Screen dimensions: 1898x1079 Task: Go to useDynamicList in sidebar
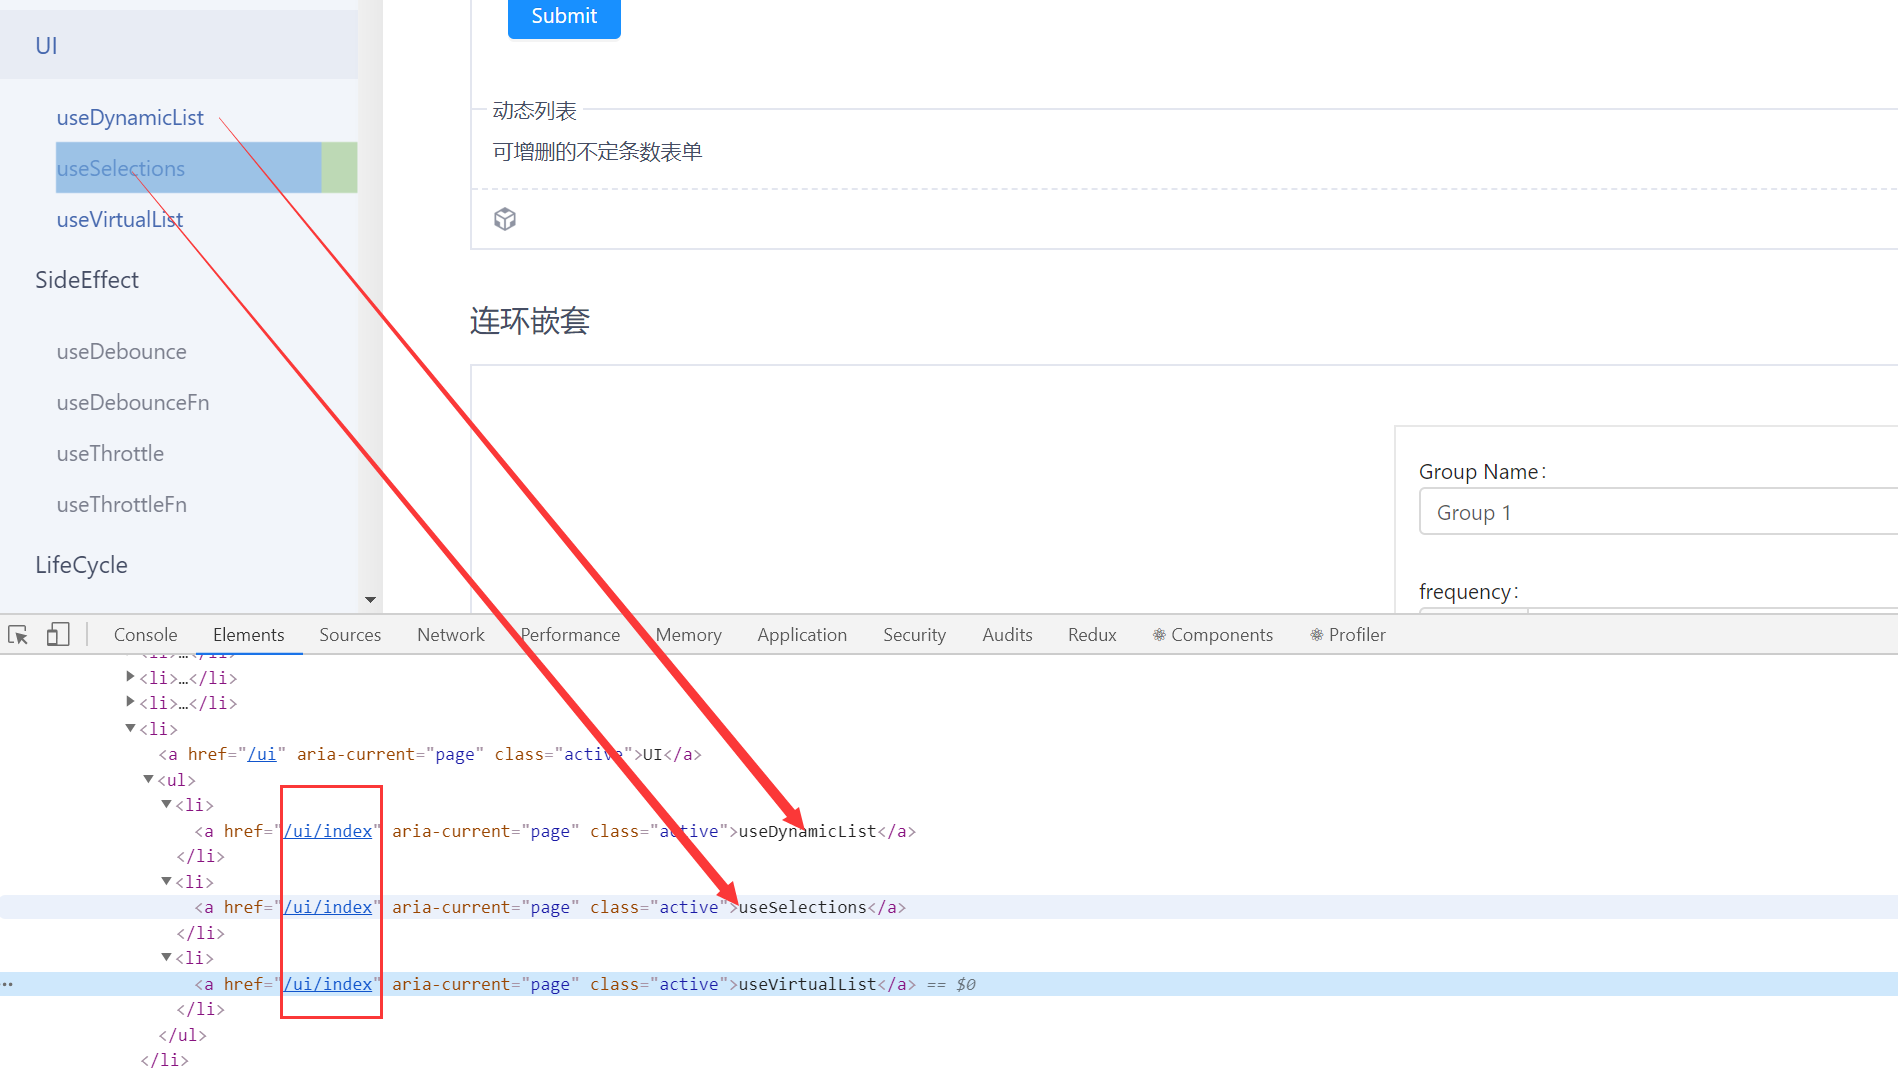point(130,118)
